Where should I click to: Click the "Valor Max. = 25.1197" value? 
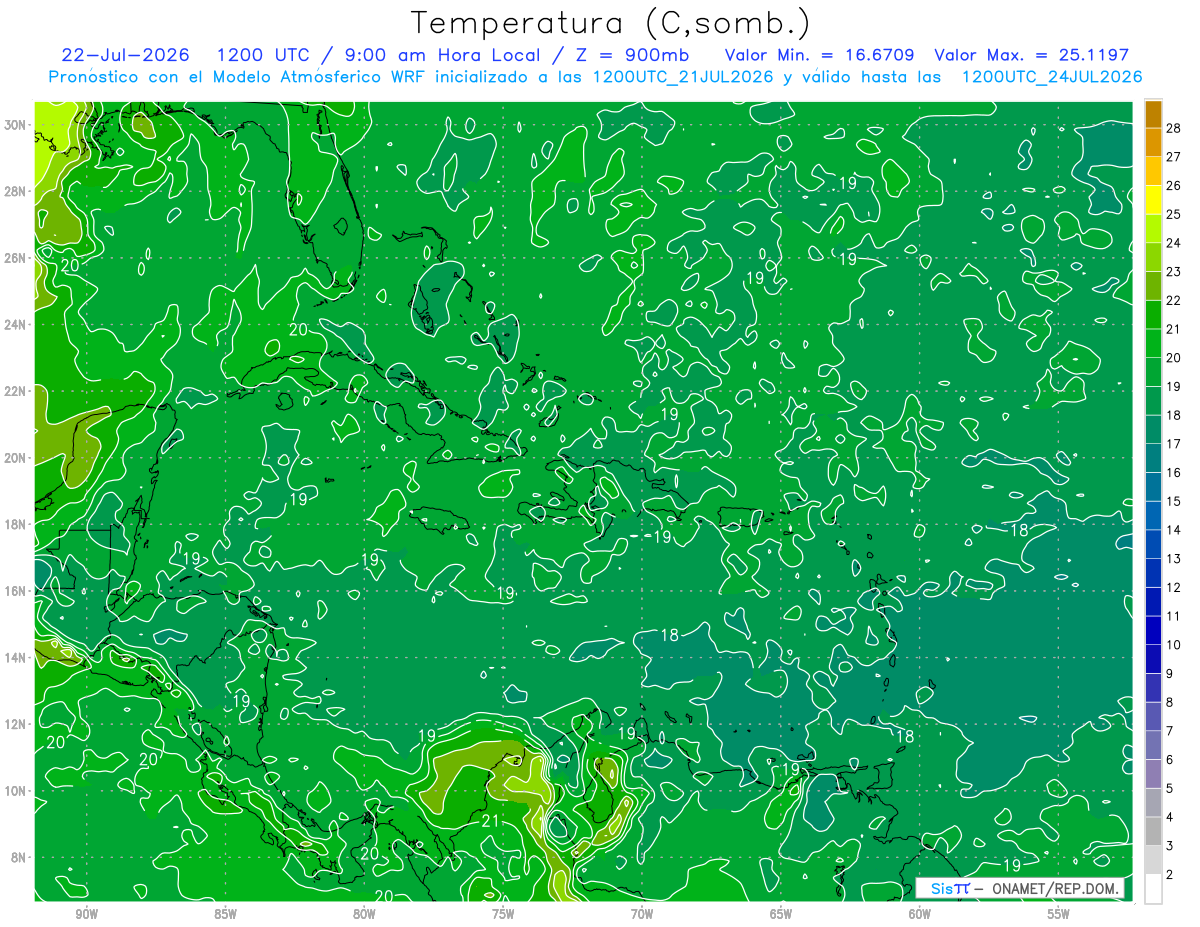1031,55
